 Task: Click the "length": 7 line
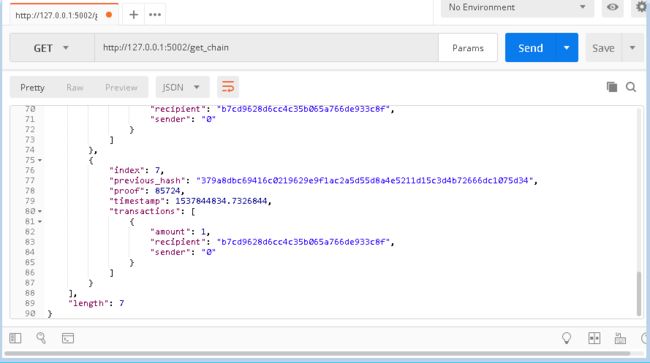click(96, 303)
